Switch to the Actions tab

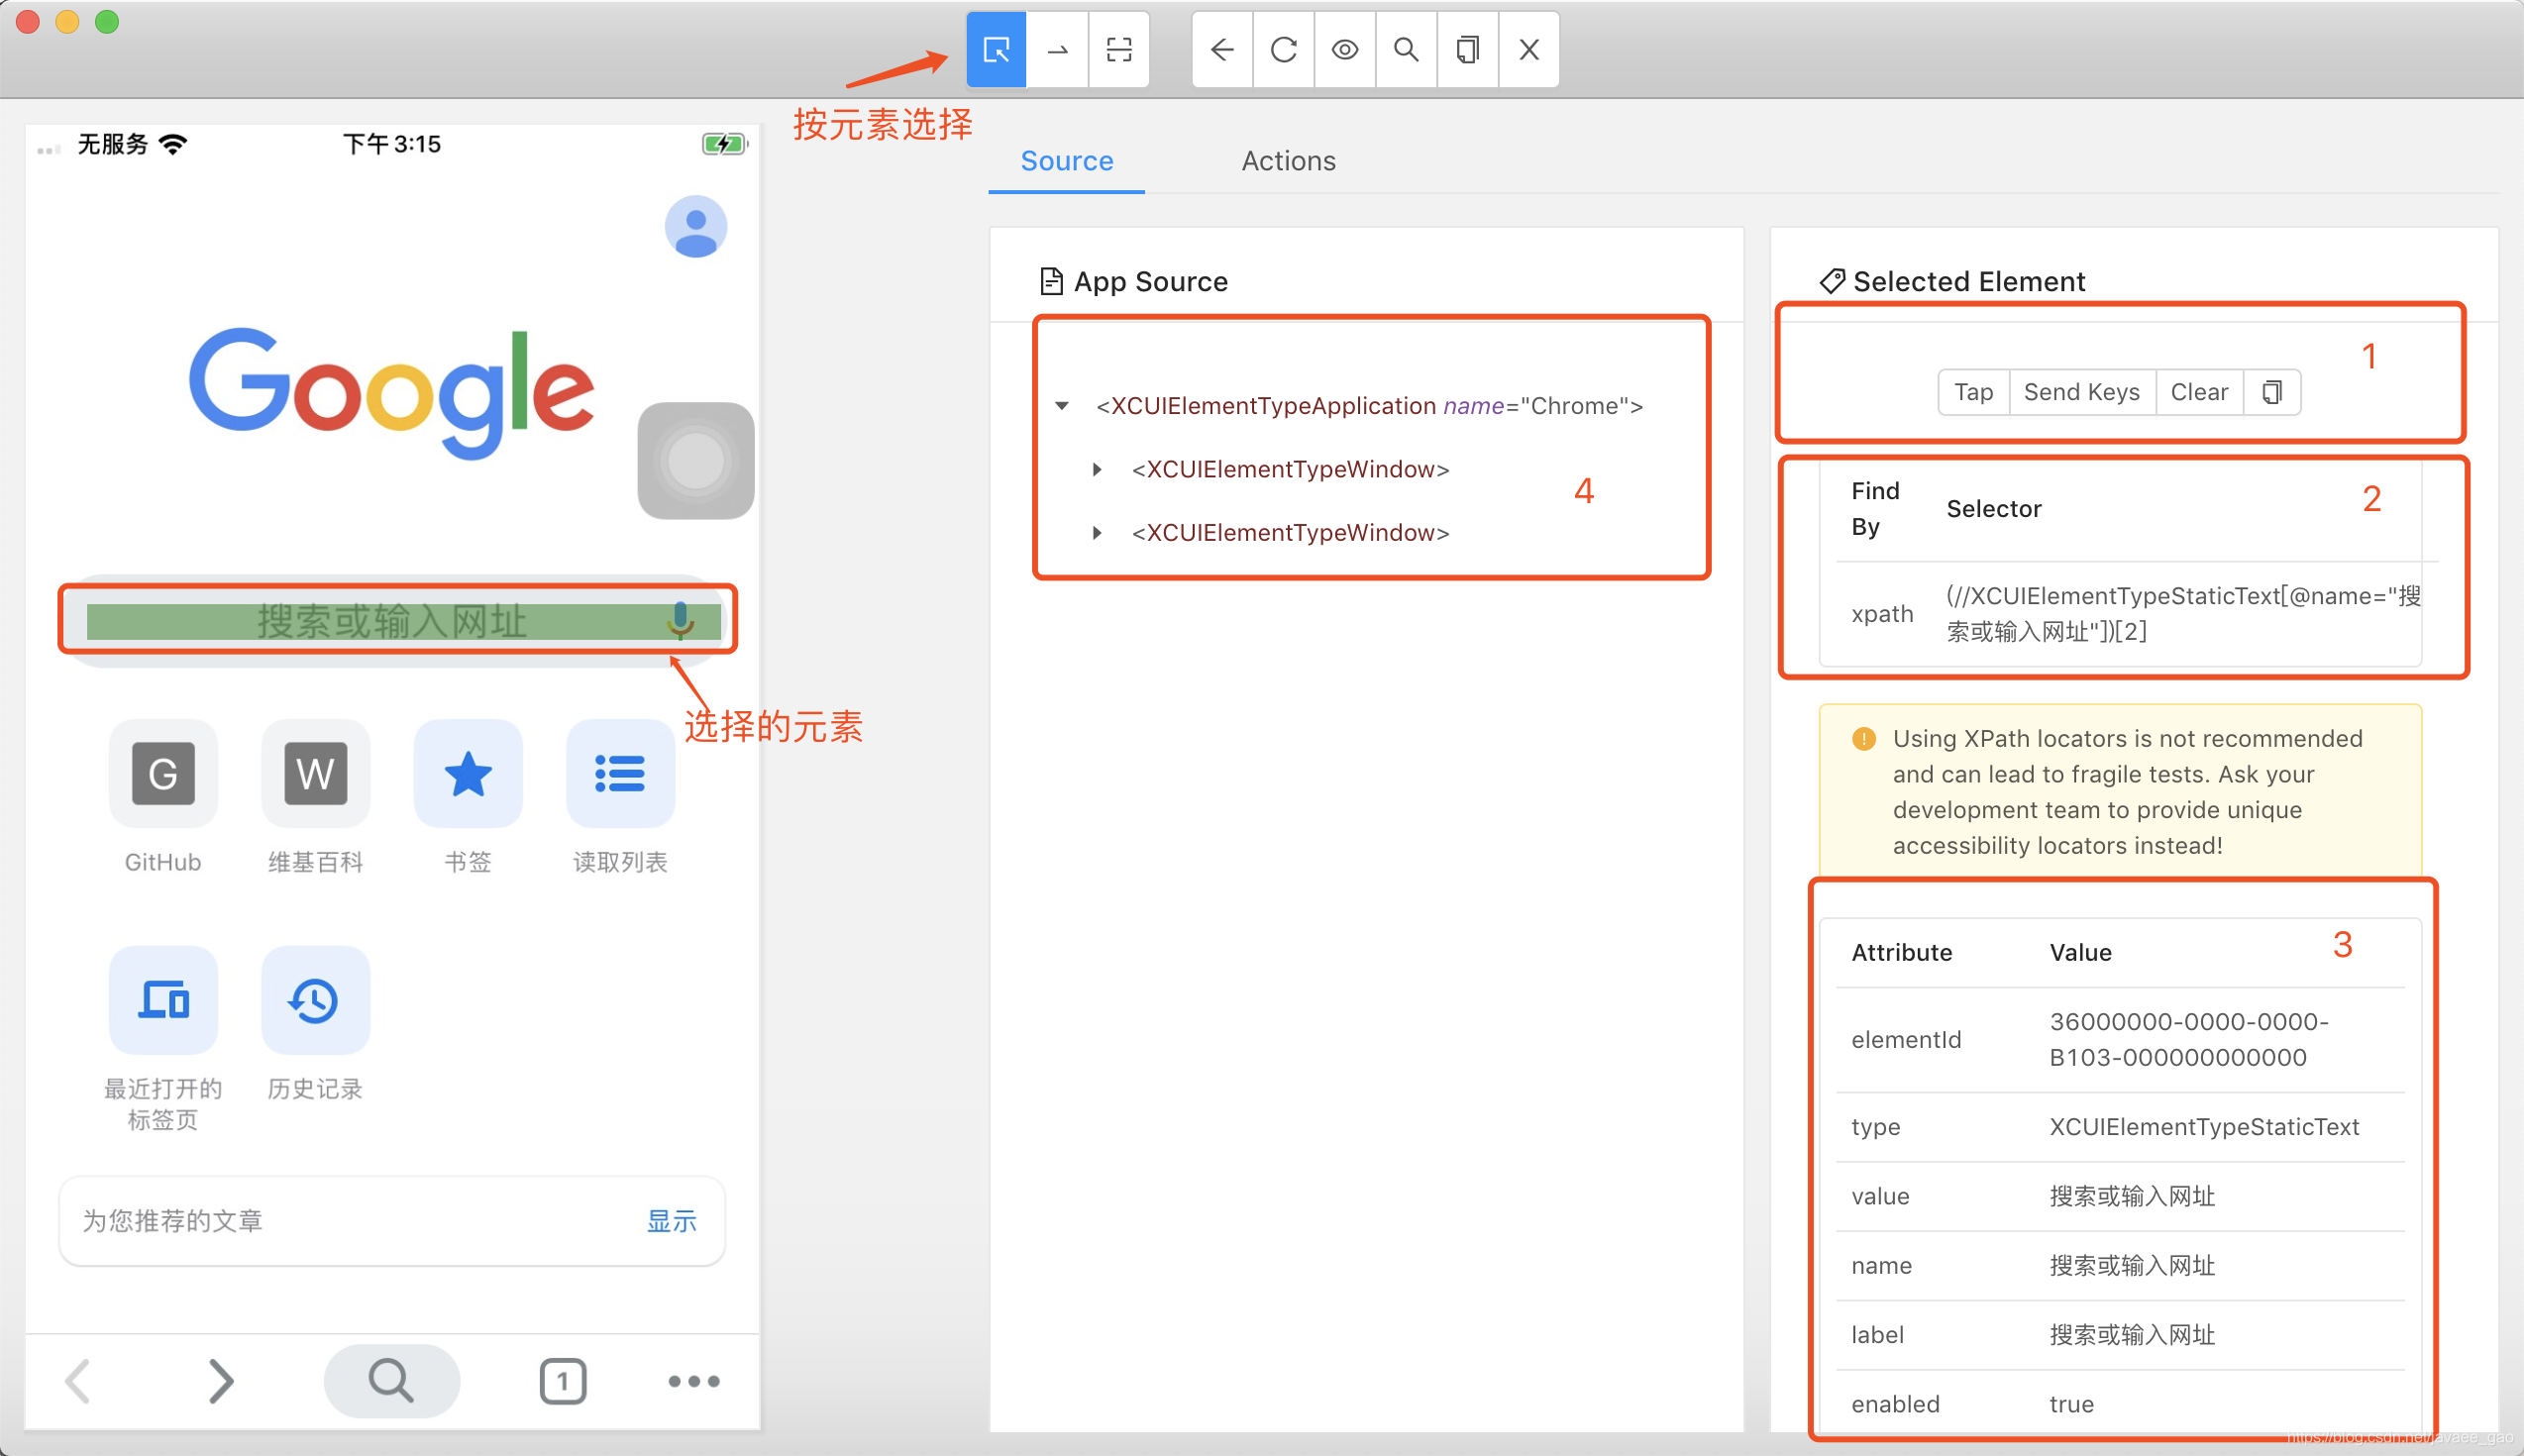(1288, 161)
